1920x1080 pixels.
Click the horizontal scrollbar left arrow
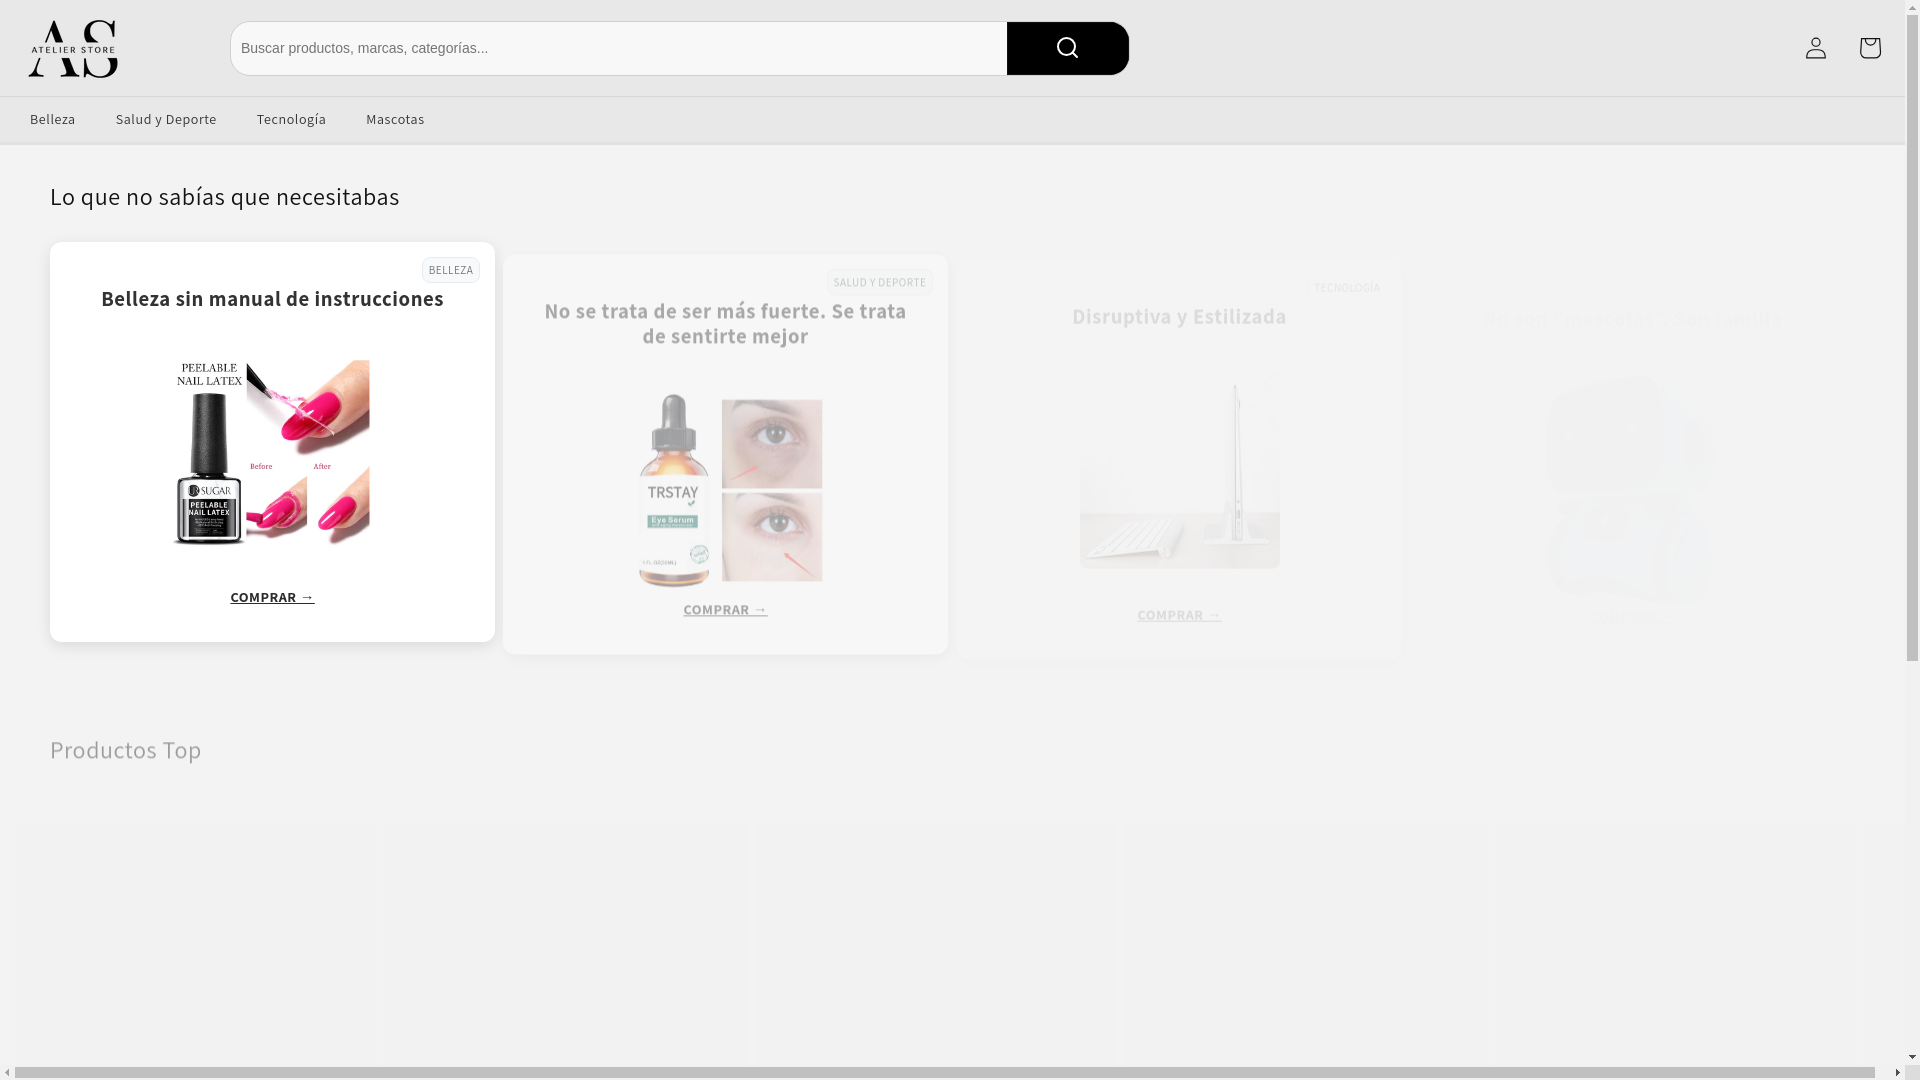(x=7, y=1073)
